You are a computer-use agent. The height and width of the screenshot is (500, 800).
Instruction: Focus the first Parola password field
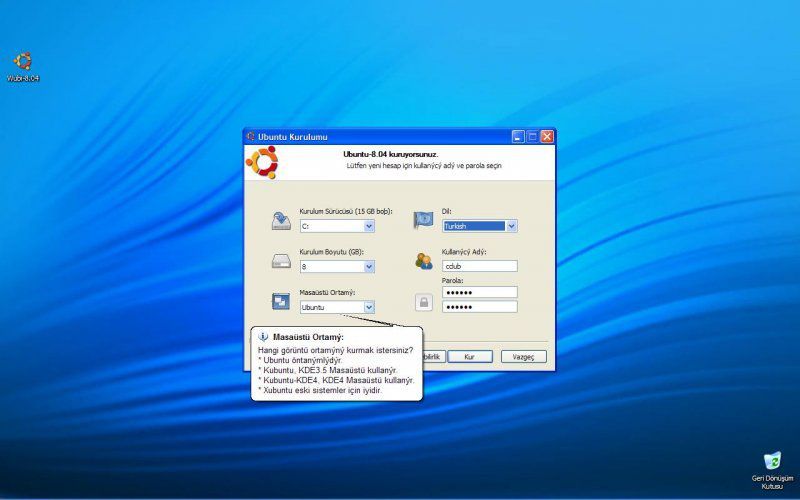pyautogui.click(x=479, y=292)
